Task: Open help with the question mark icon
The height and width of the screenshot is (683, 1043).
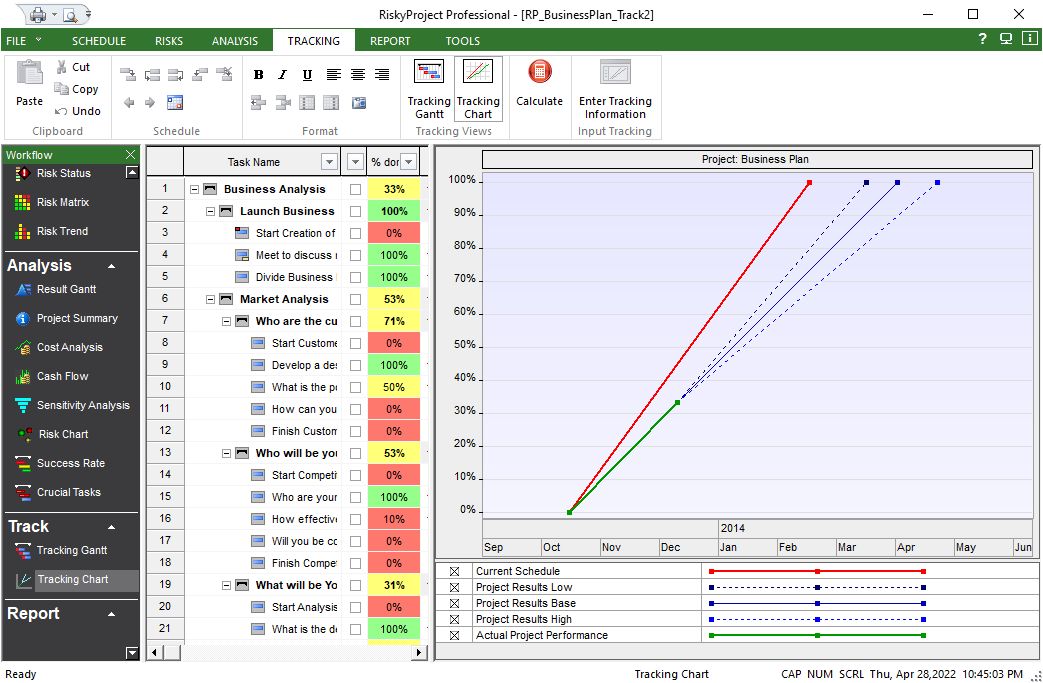Action: coord(982,39)
